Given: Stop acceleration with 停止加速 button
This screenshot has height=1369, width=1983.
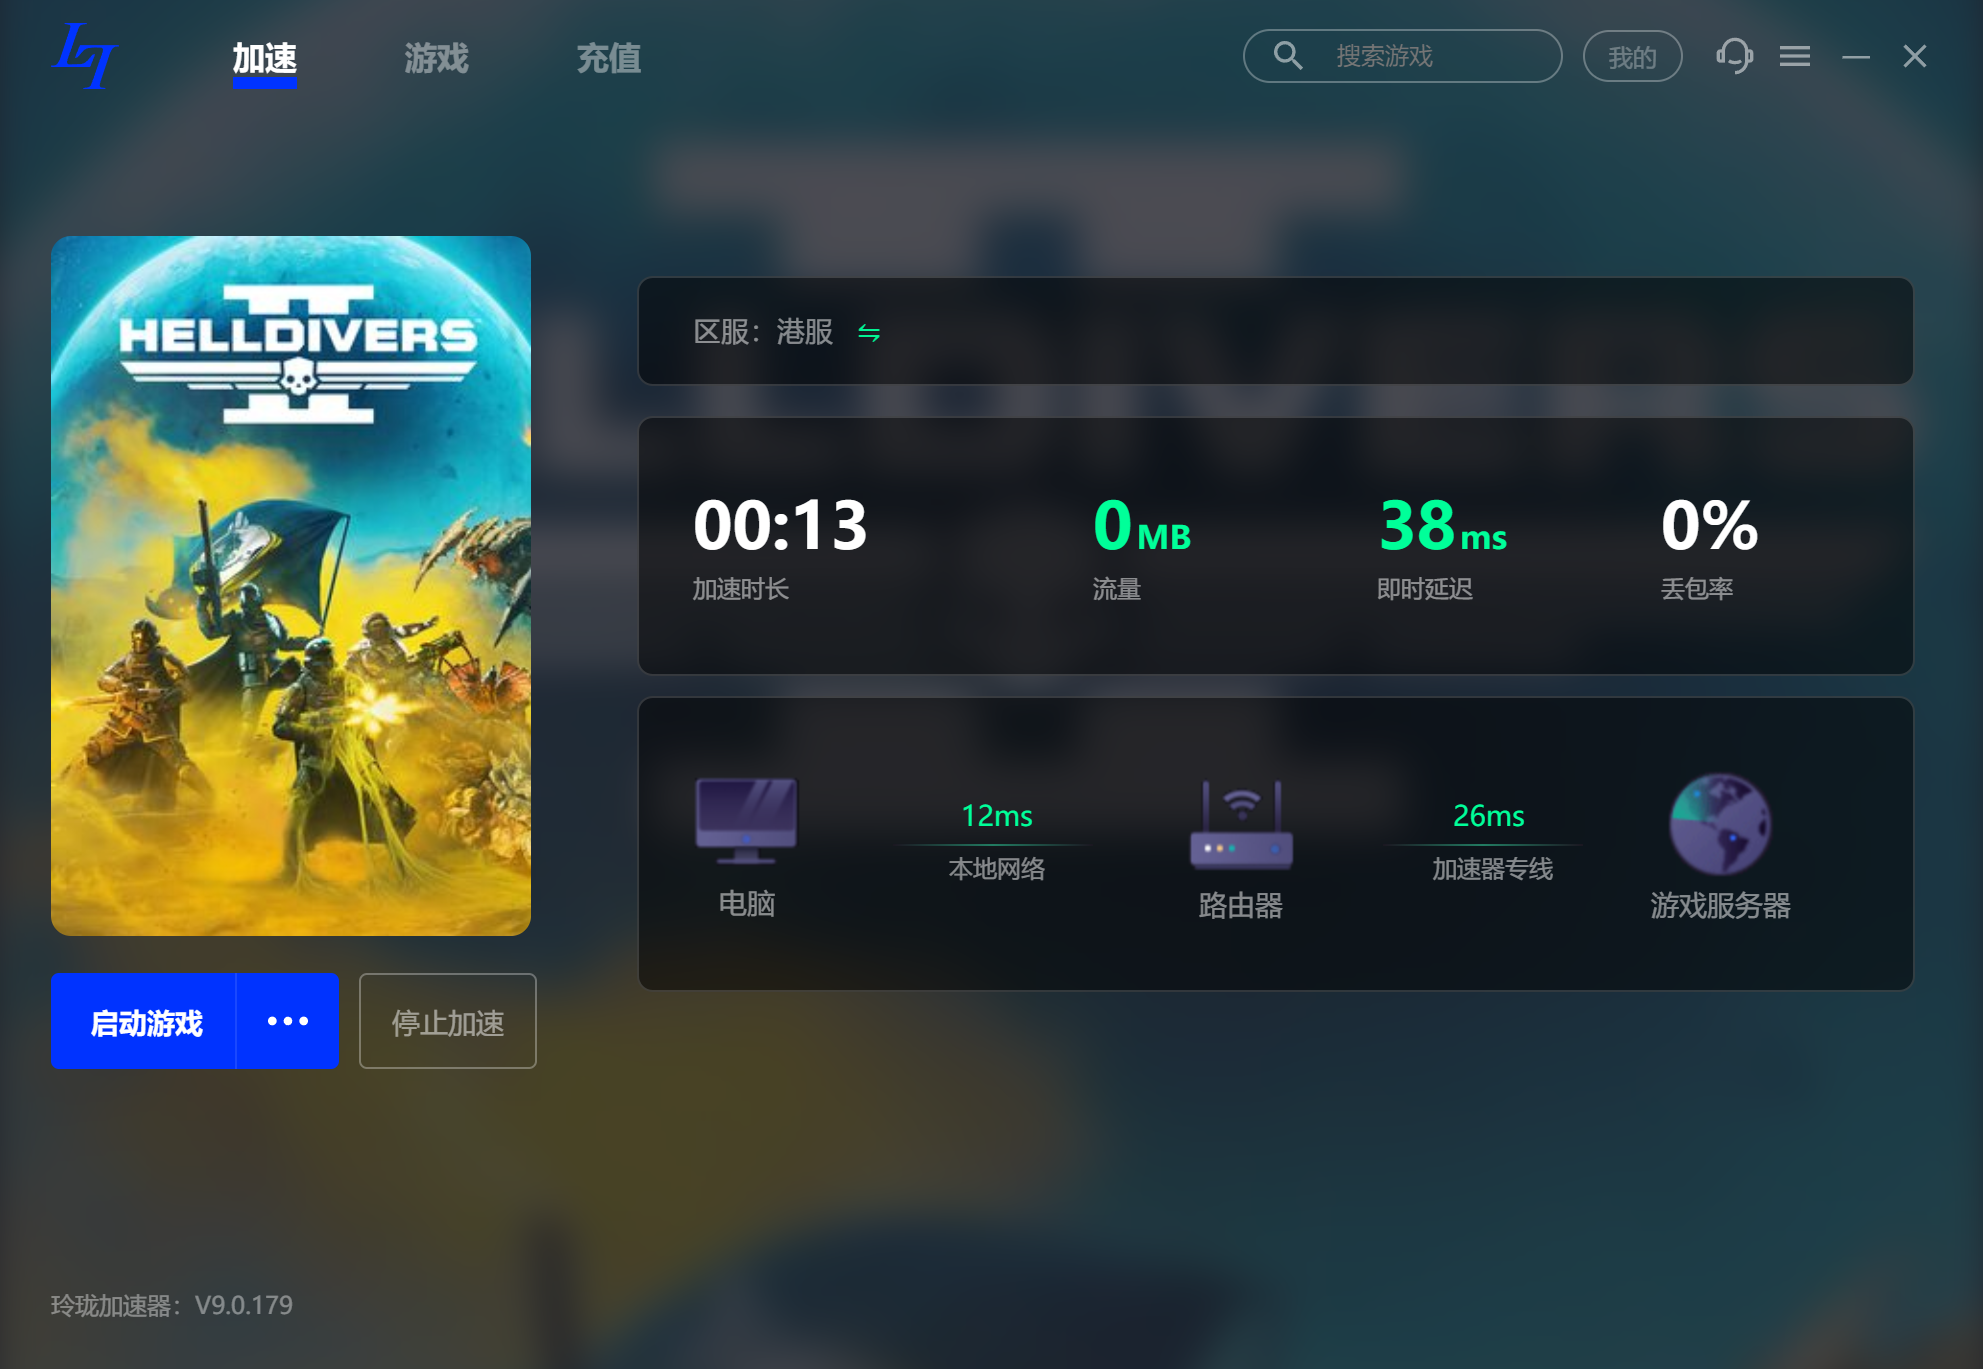Looking at the screenshot, I should pos(448,1022).
